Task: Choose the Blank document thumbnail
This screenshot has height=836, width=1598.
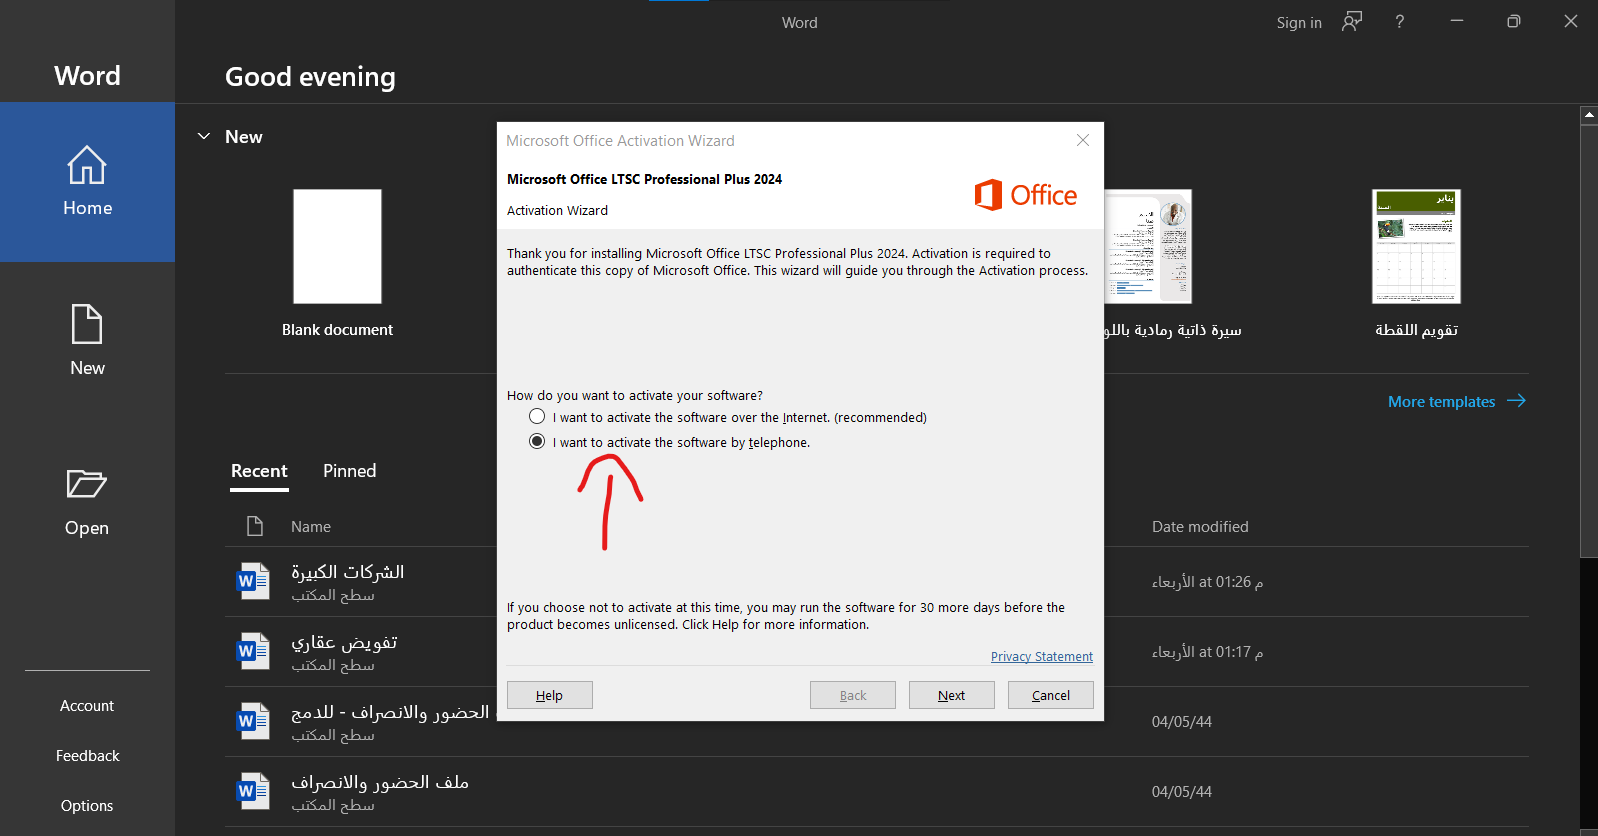Action: [337, 247]
